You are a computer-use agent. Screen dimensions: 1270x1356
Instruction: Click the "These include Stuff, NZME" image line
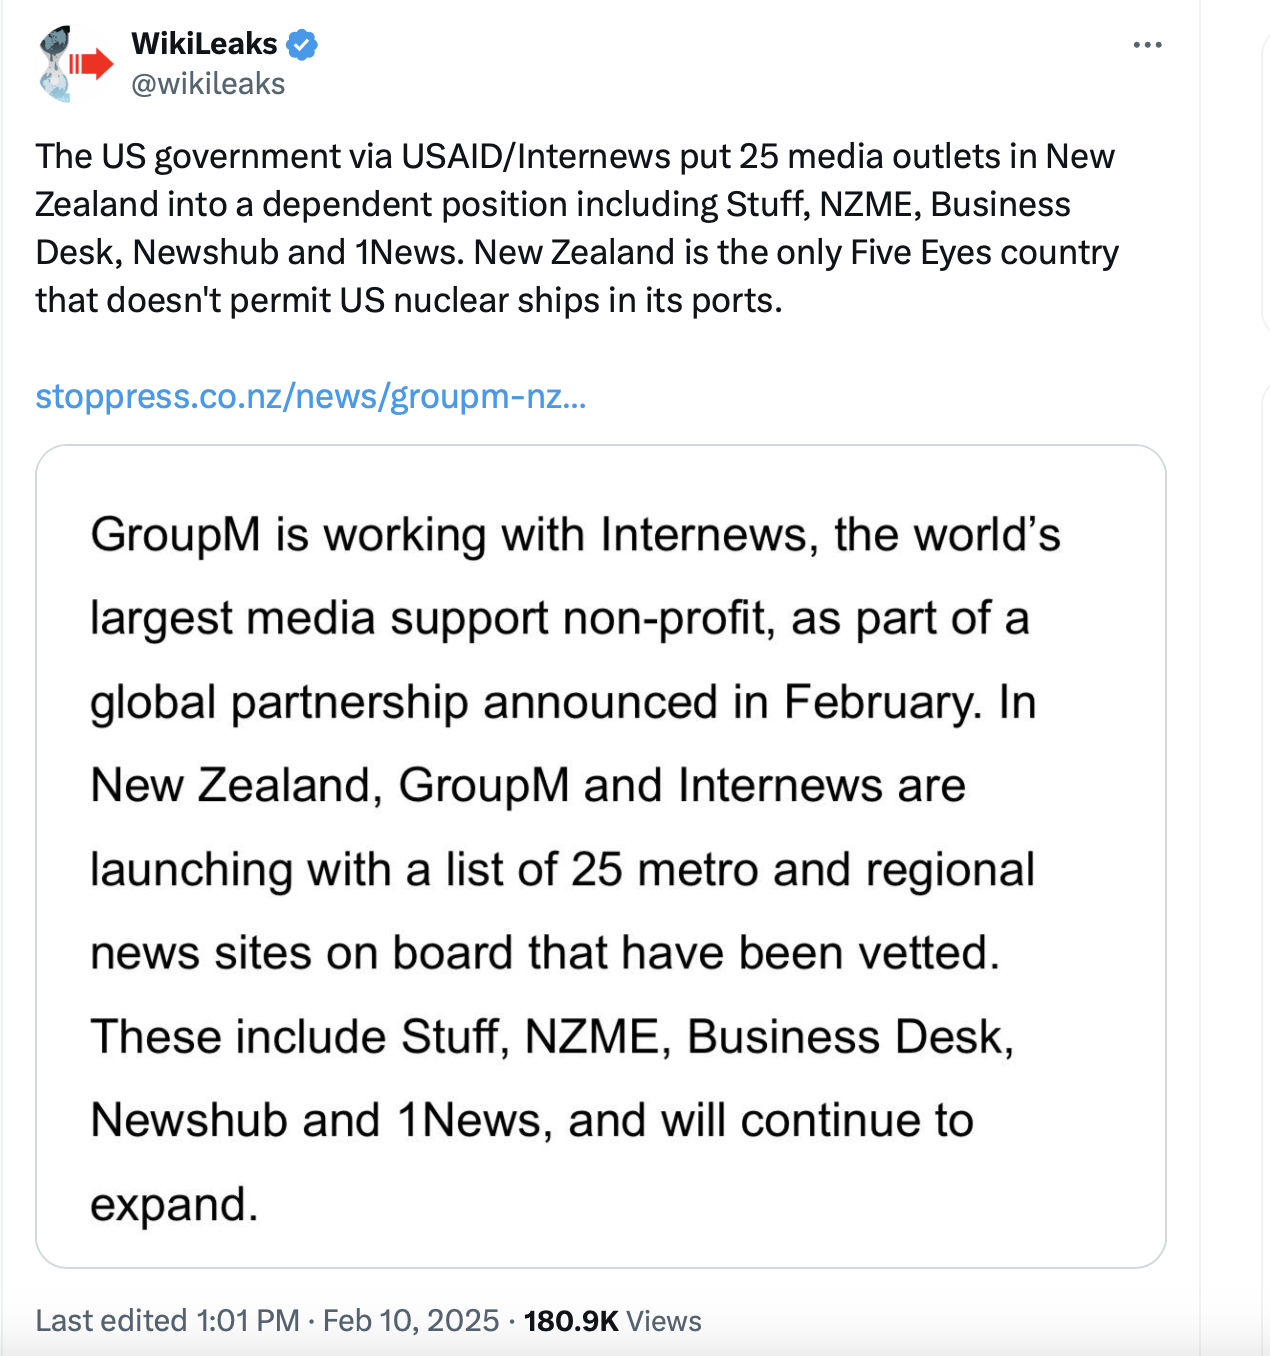coord(552,1037)
